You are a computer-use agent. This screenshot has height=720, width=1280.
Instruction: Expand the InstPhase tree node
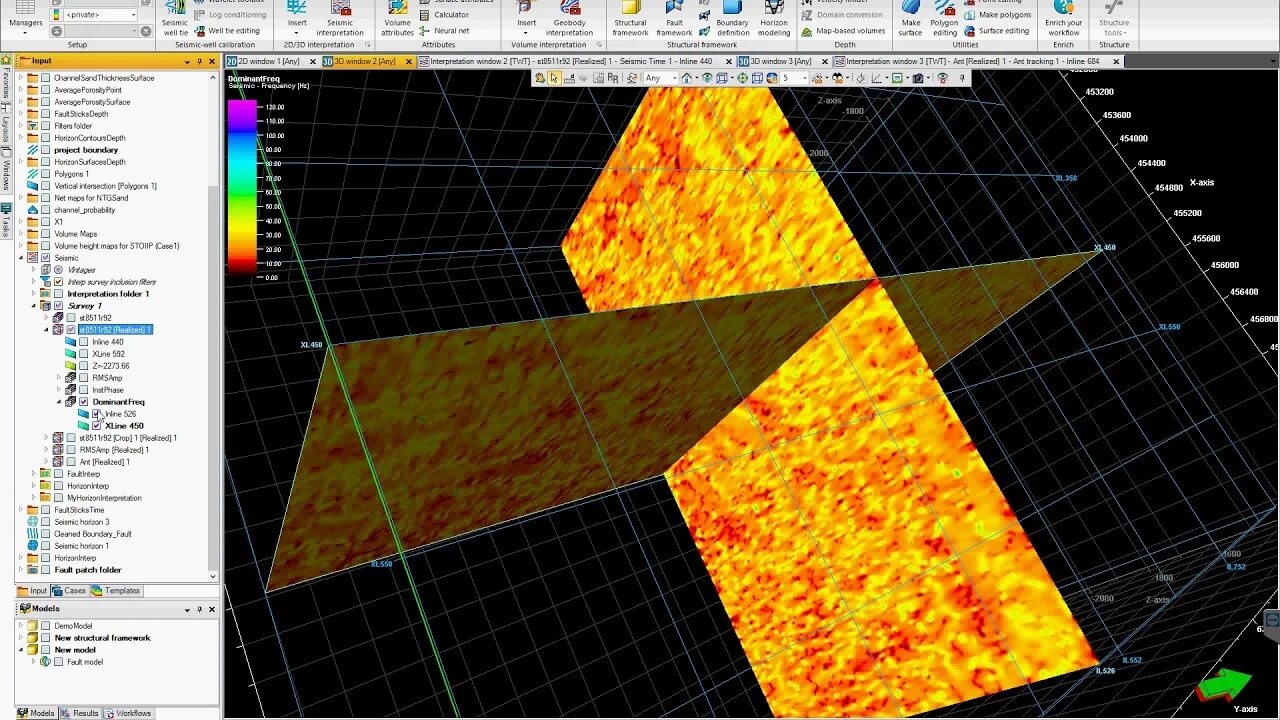(x=59, y=390)
